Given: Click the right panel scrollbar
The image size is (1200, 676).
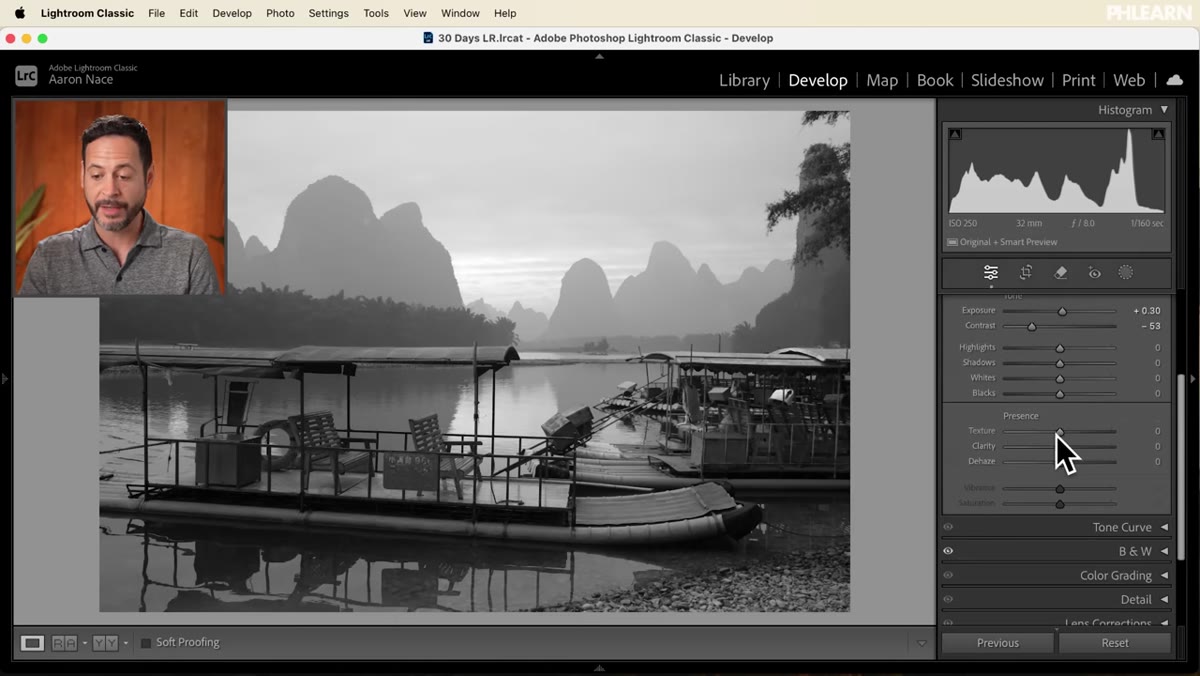Looking at the screenshot, I should pos(1181,465).
